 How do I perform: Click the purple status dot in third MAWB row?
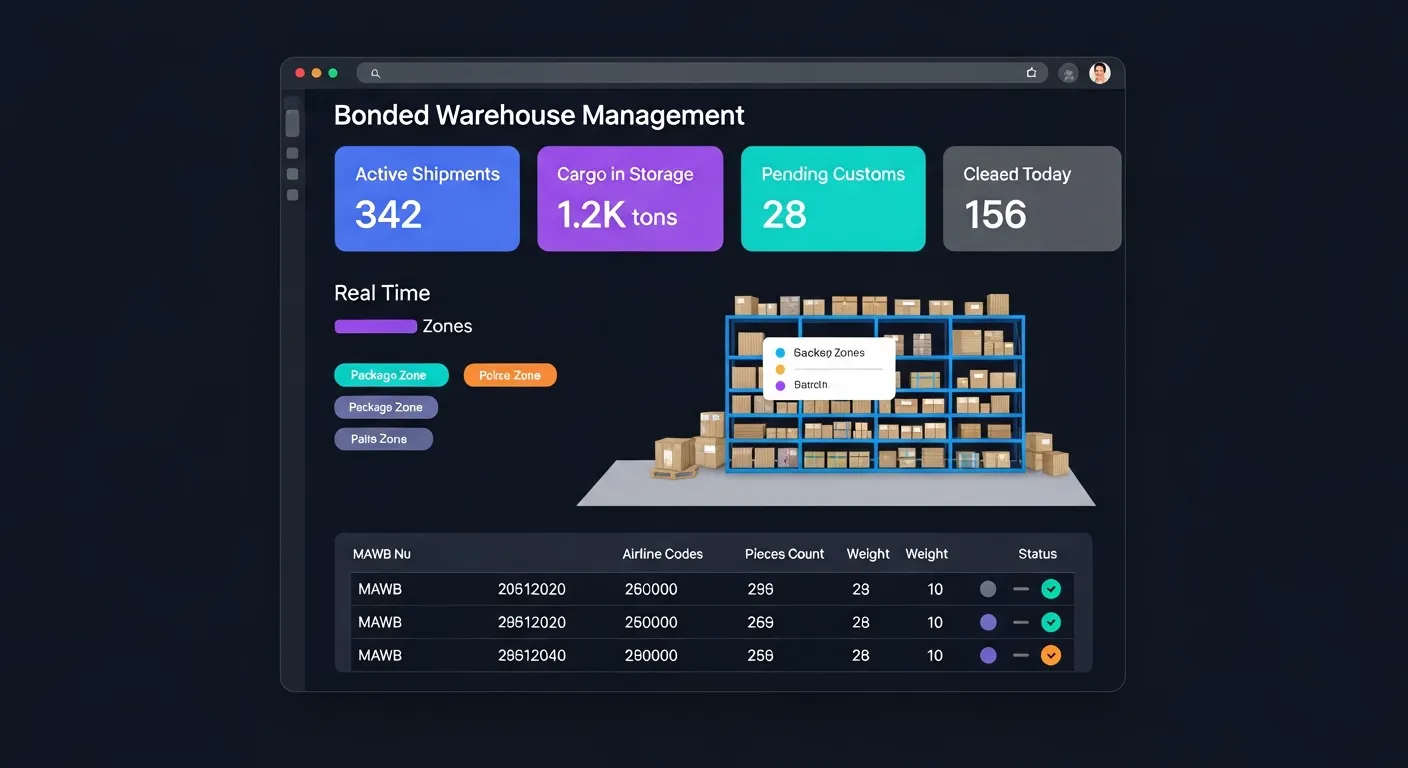[988, 656]
